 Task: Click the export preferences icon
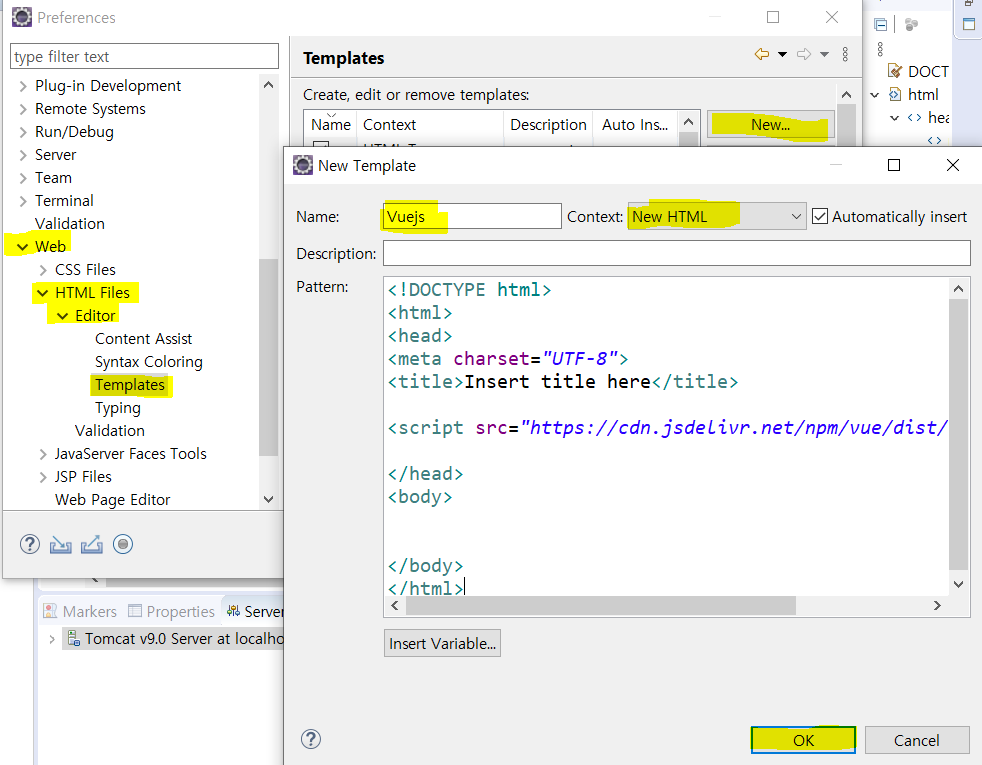click(x=91, y=545)
